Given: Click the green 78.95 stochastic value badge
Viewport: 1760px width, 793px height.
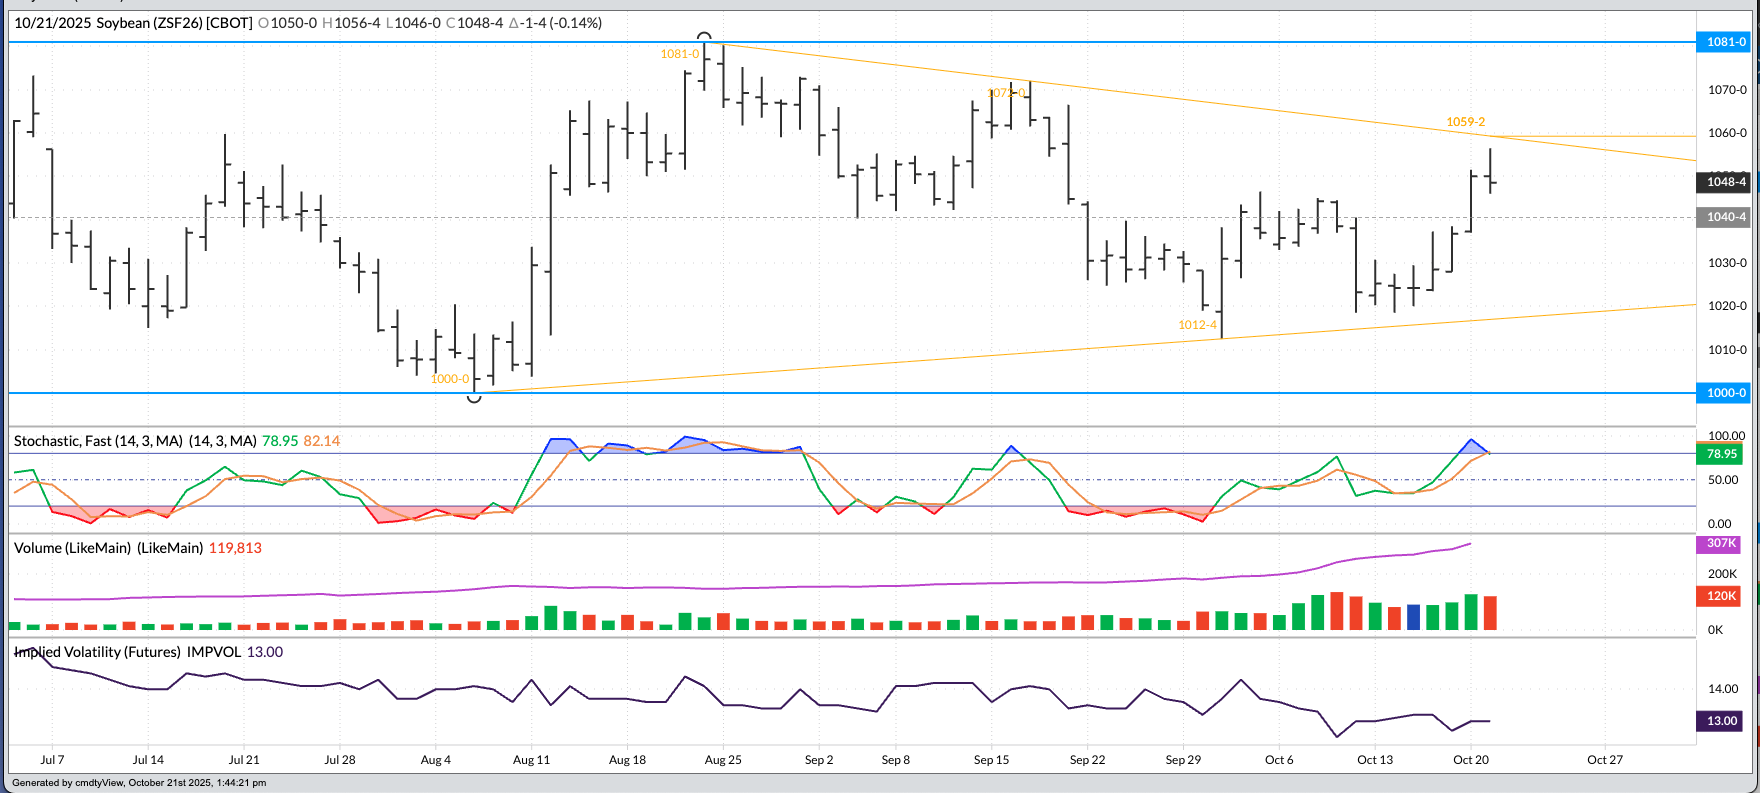Looking at the screenshot, I should 1721,454.
